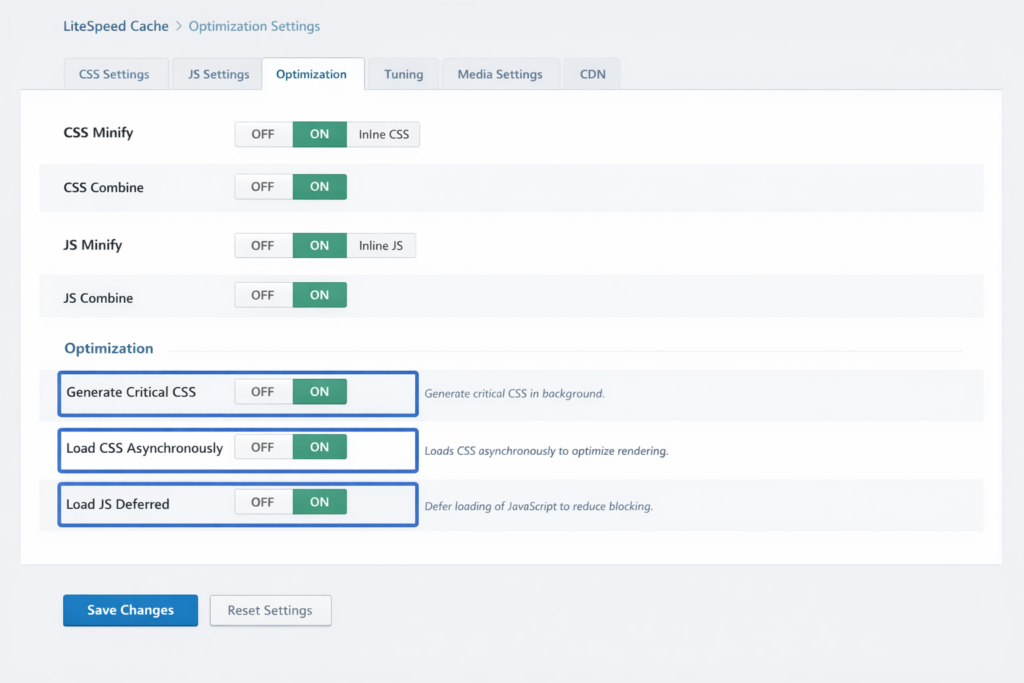
Task: Choose Inline JS for JS Minify
Action: 381,245
